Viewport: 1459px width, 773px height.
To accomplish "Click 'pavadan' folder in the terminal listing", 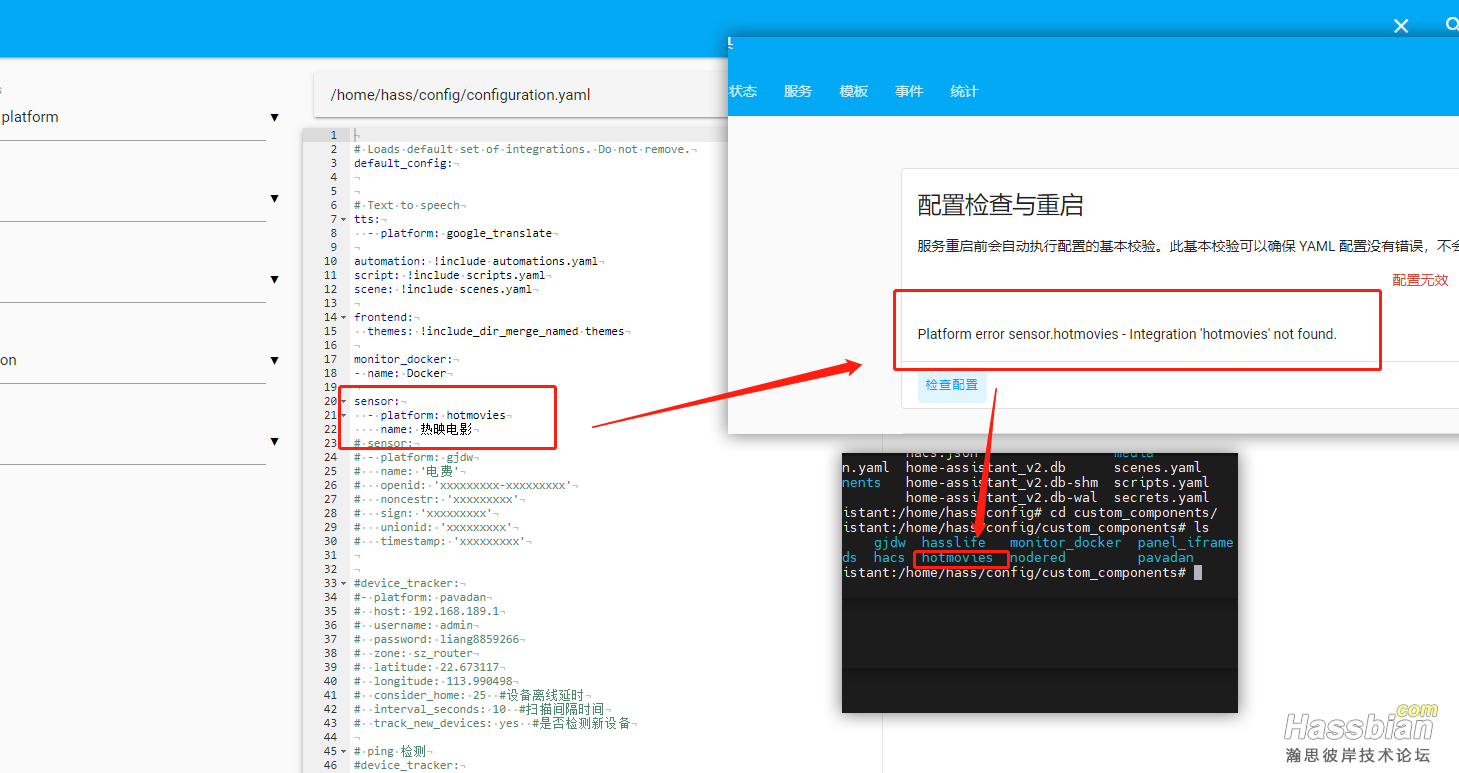I will pos(1166,557).
